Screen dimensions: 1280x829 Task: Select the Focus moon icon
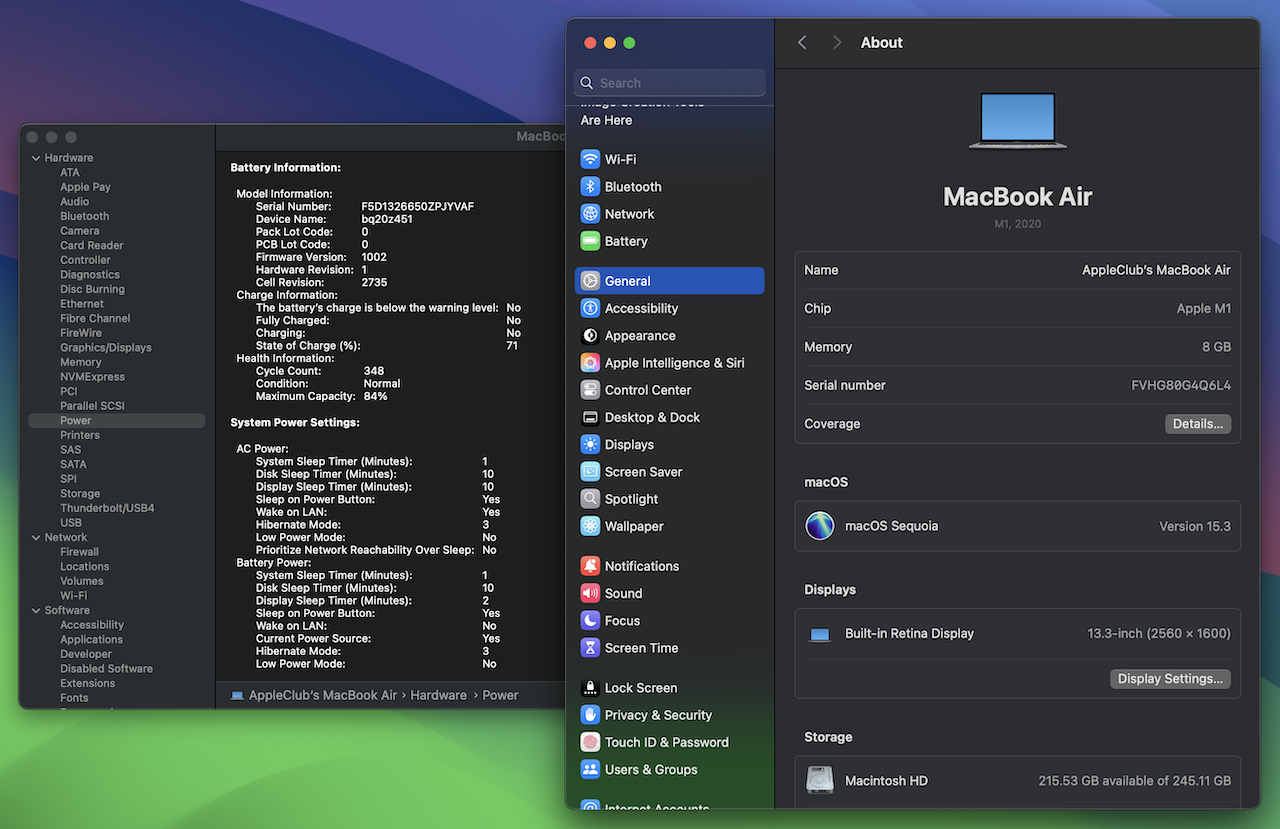(x=590, y=621)
